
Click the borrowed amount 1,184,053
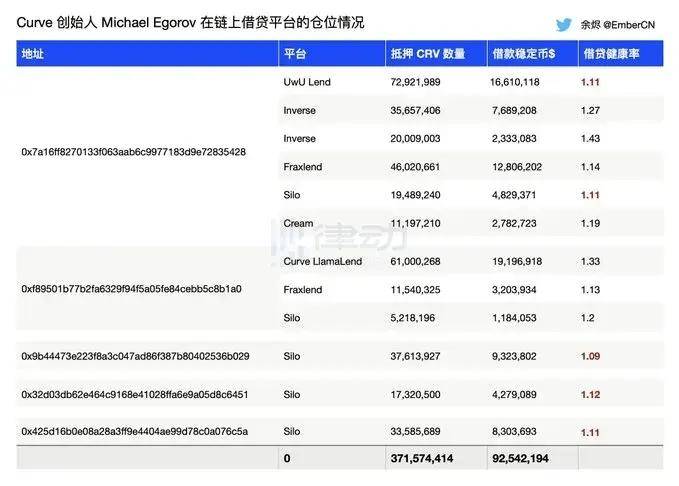(514, 318)
